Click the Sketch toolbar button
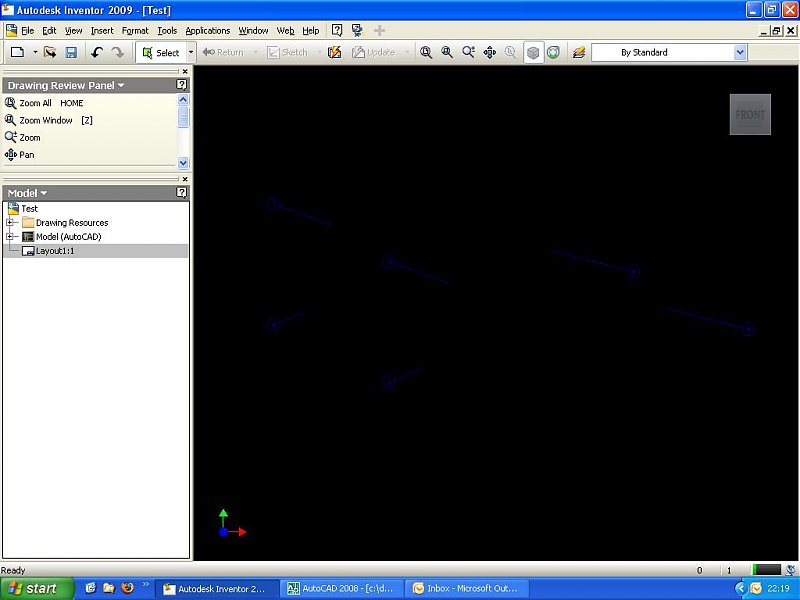The height and width of the screenshot is (600, 800). (287, 52)
